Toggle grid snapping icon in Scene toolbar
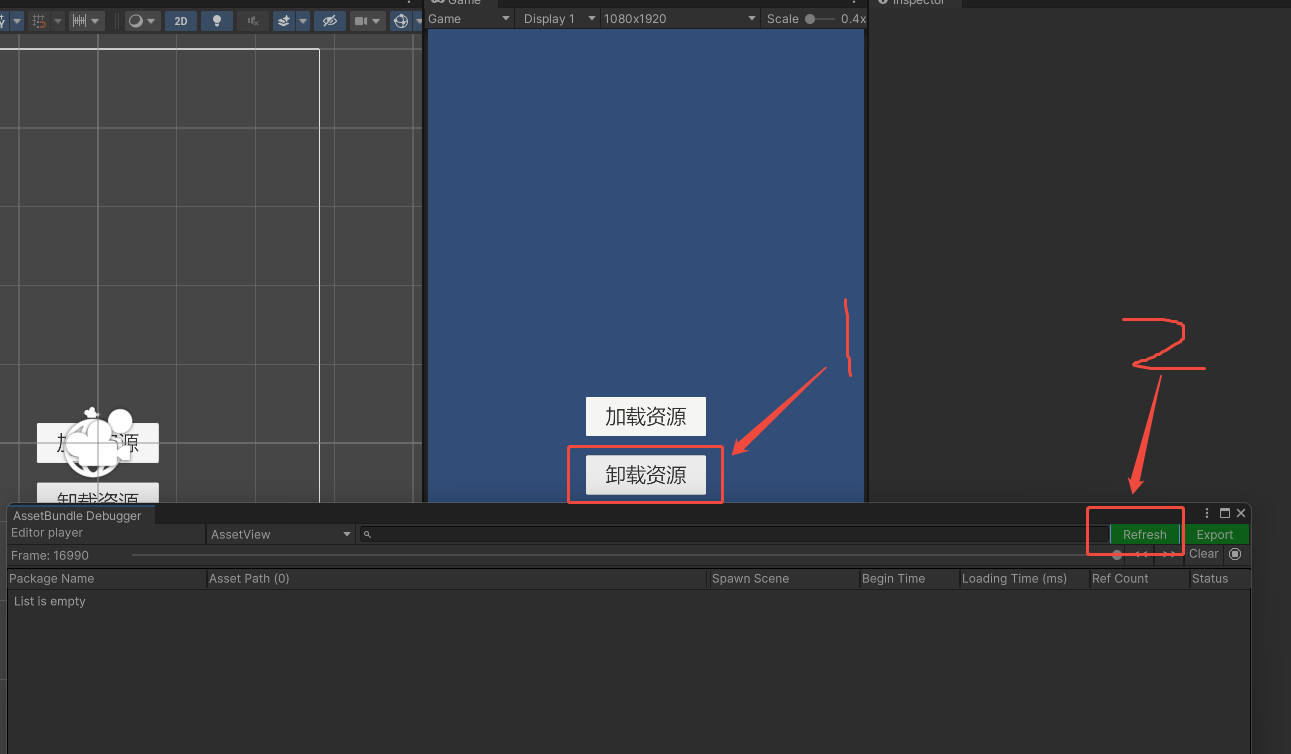 click(39, 21)
